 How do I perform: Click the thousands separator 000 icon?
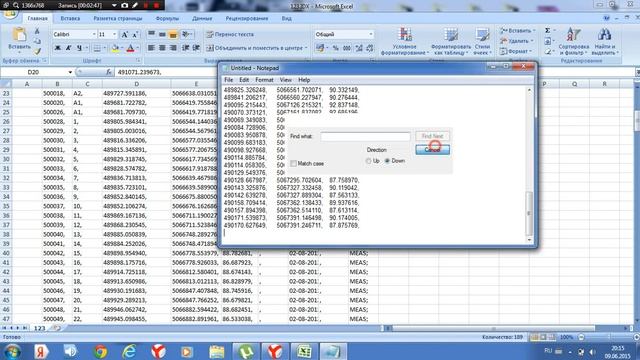click(347, 48)
